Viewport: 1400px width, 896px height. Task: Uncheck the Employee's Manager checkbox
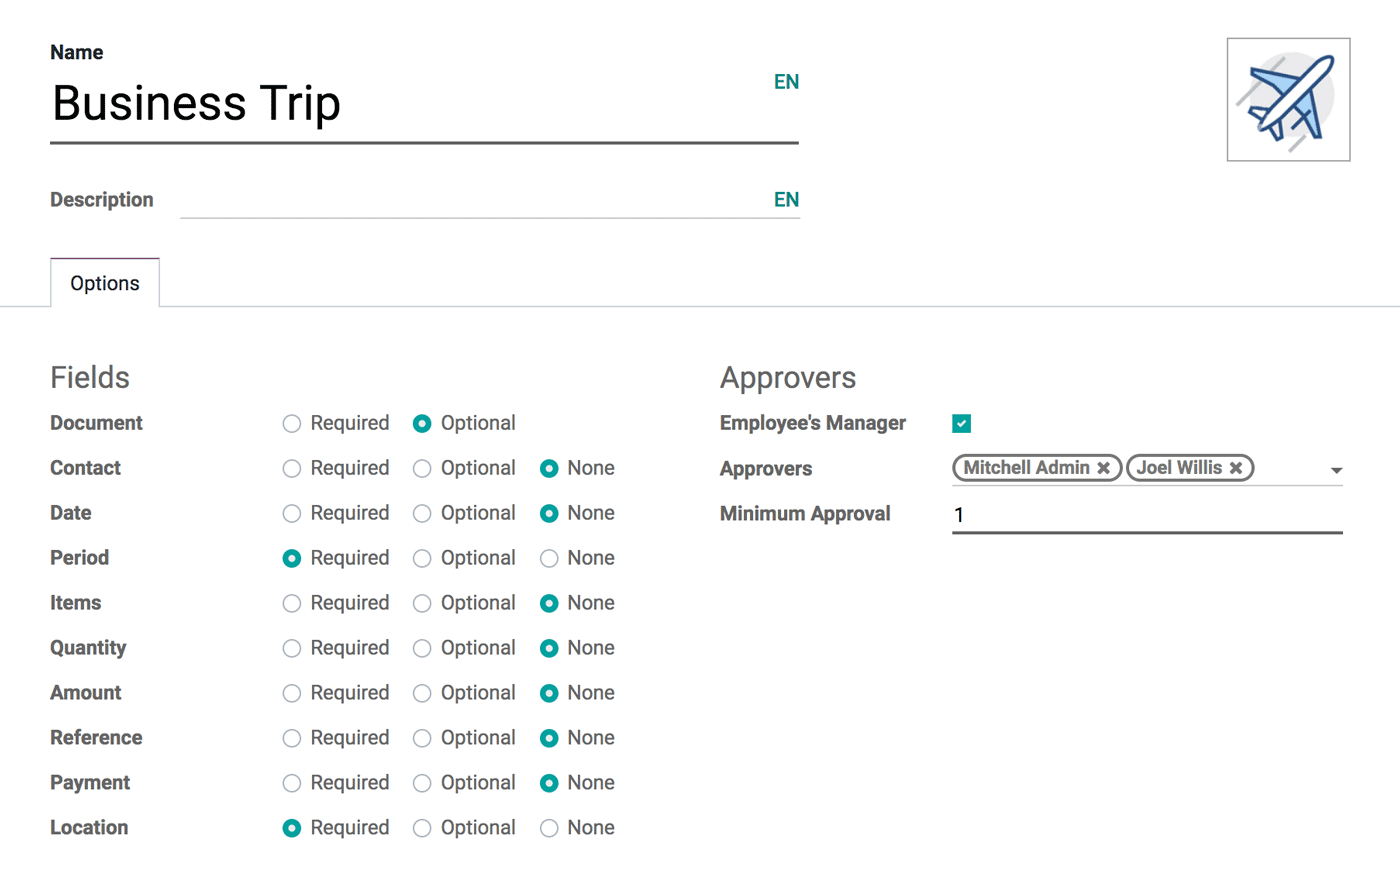960,423
